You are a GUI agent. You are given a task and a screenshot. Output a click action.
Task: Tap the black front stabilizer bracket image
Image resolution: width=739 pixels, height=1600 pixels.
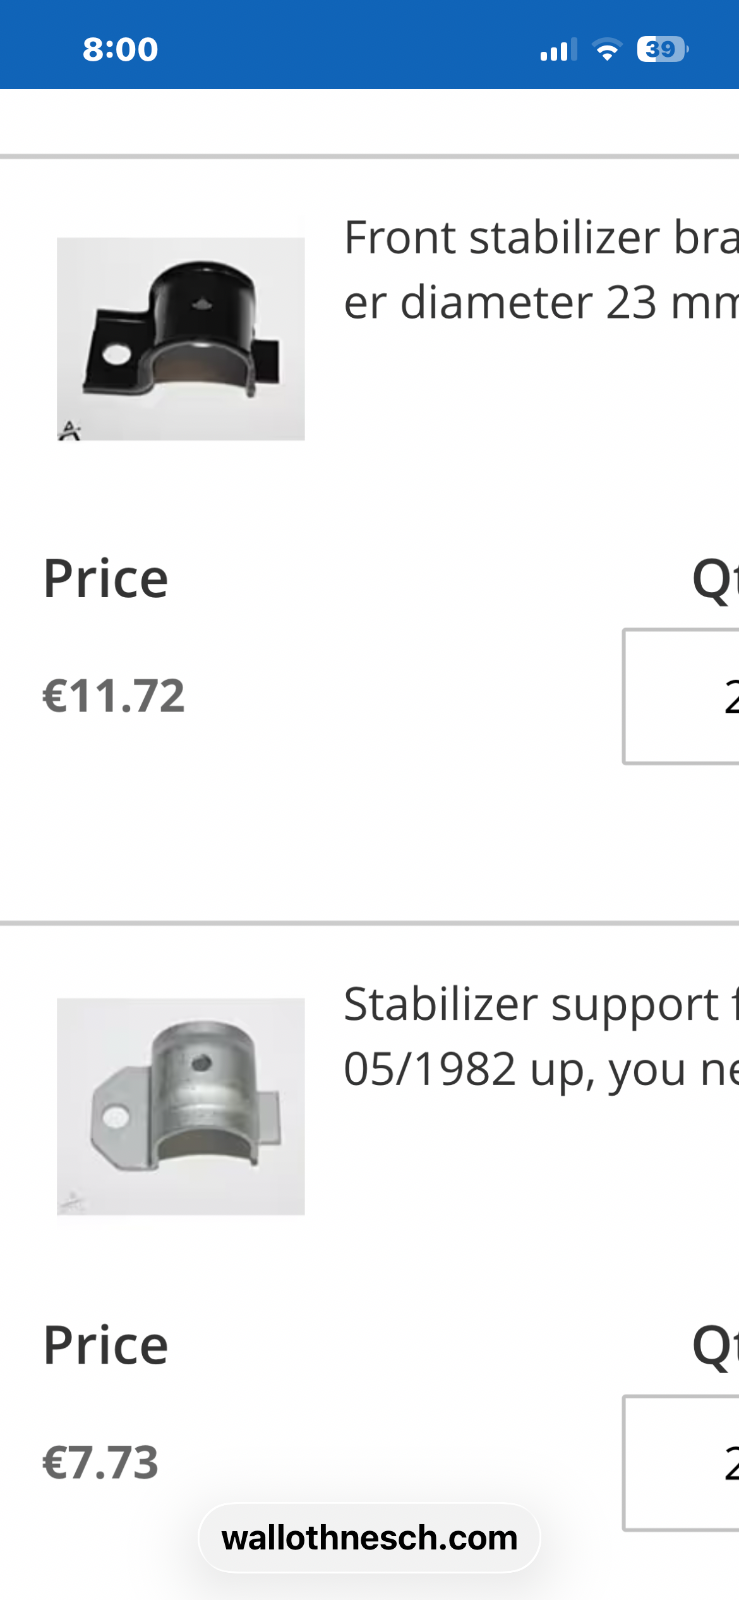pos(181,338)
